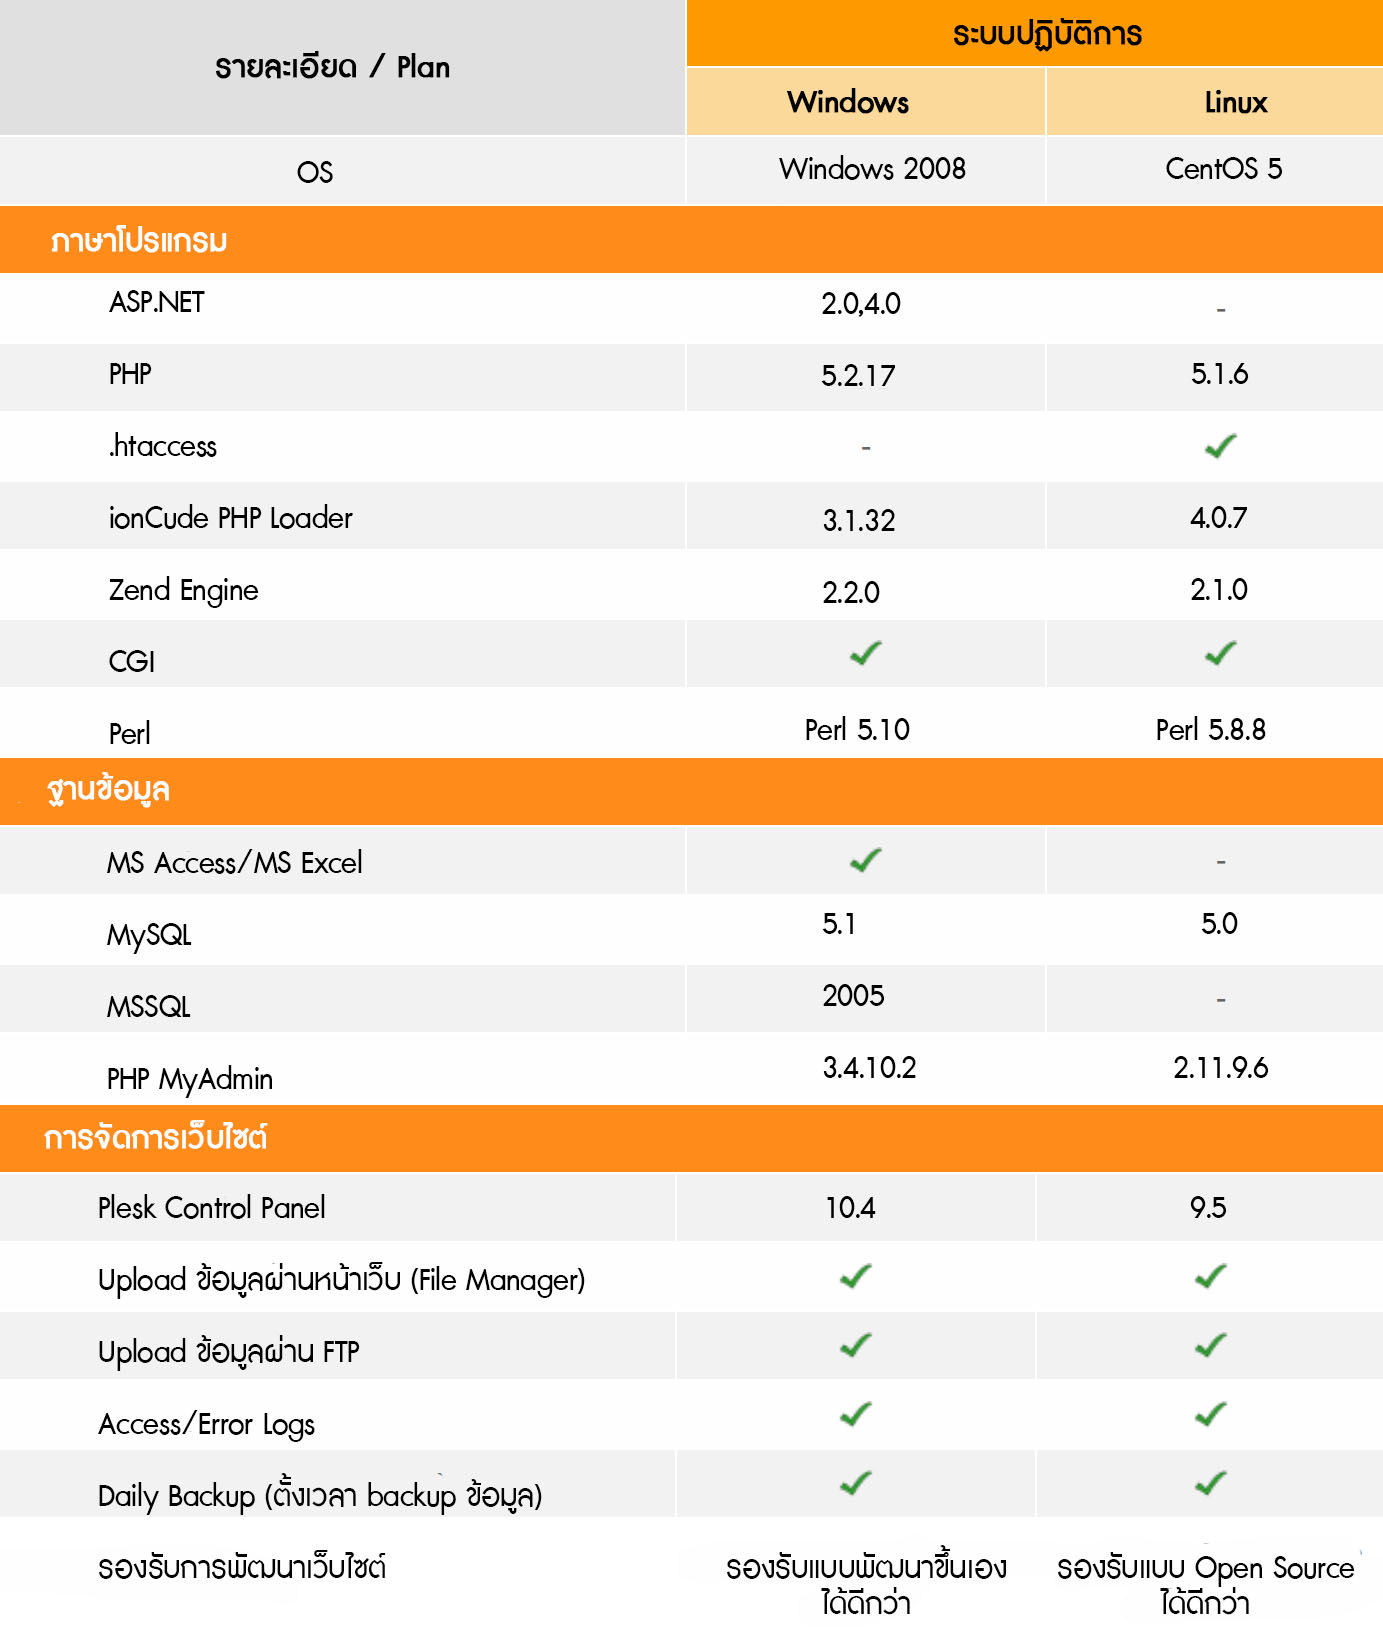The width and height of the screenshot is (1383, 1642).
Task: Click the Daily Backup checkmark under Linux
Action: (1210, 1483)
